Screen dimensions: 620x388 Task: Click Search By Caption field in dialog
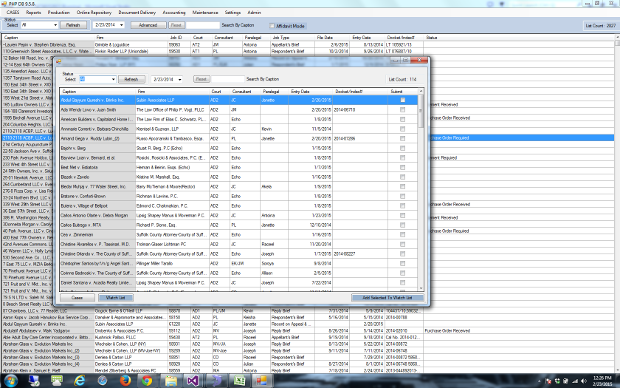point(228,79)
